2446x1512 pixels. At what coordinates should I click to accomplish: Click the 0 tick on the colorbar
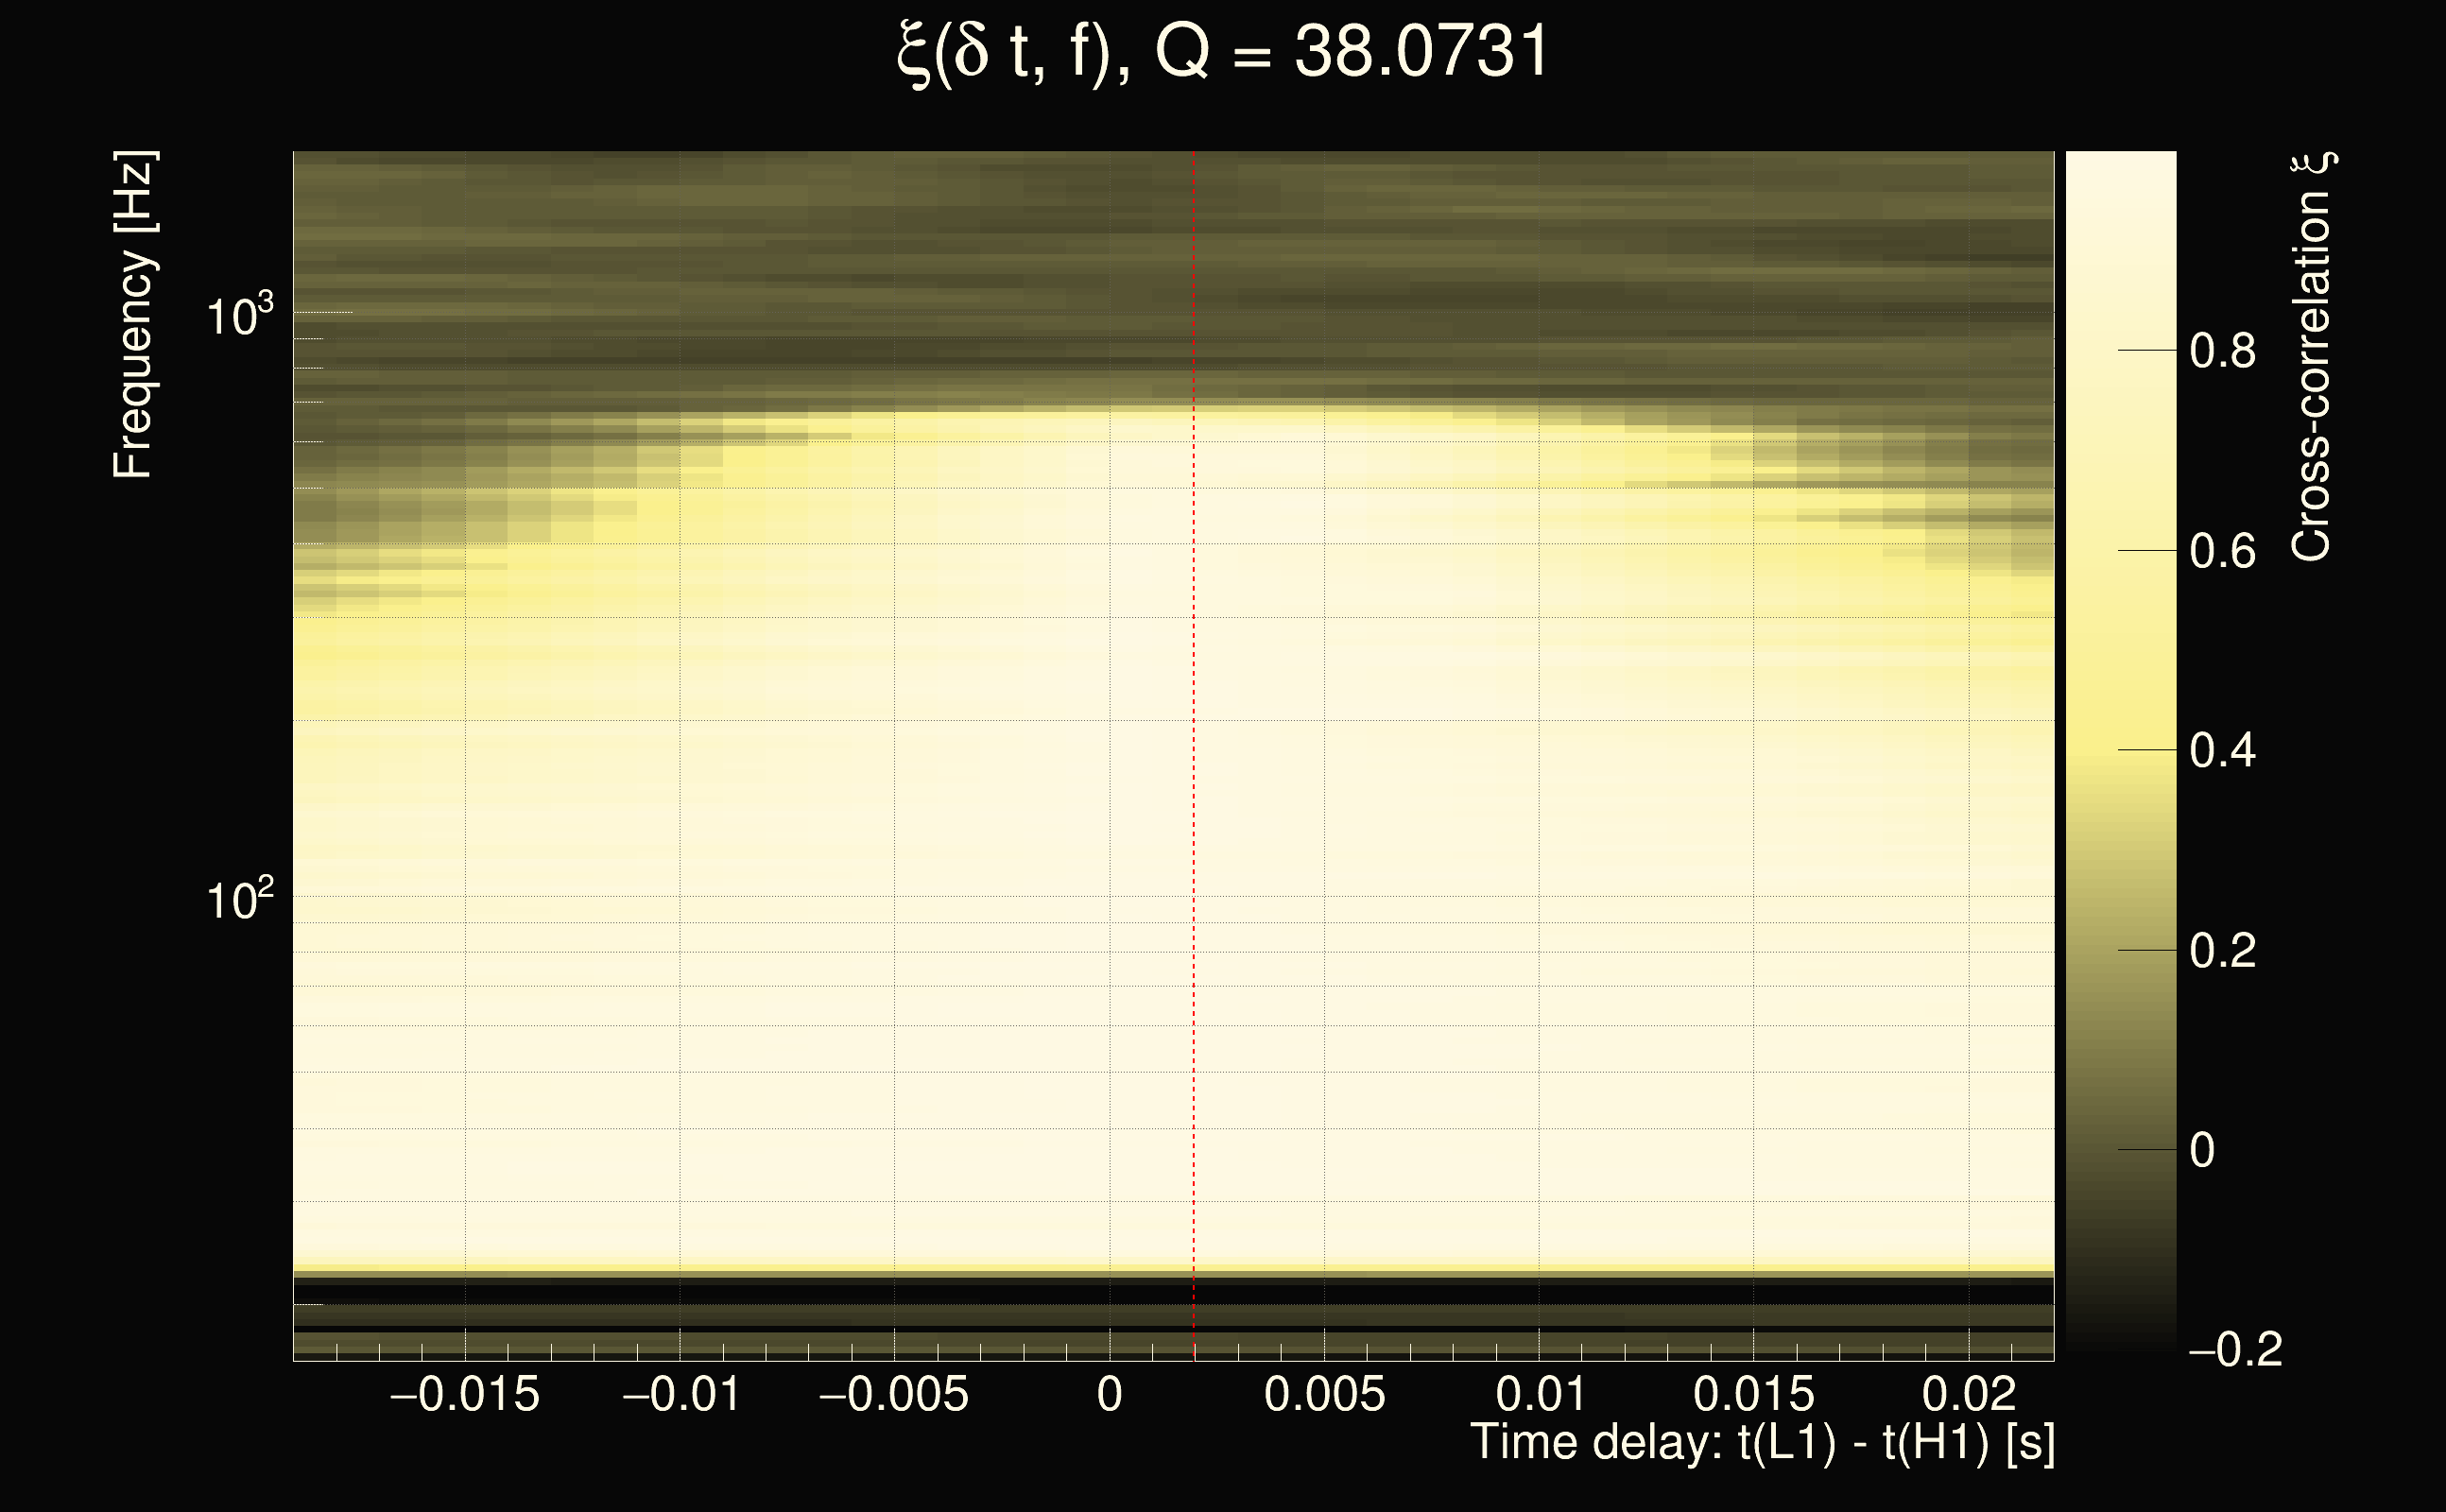pos(2202,1150)
